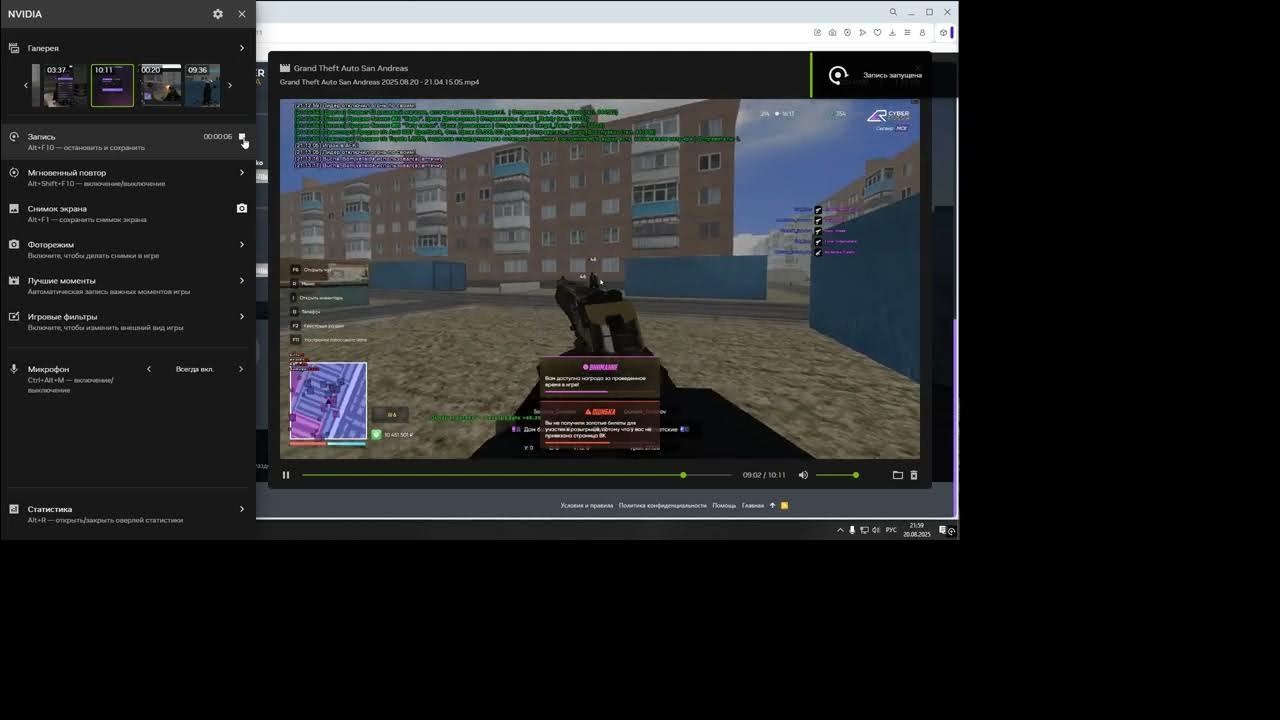Switch microphone mode to next option
1280x720 pixels.
(241, 369)
